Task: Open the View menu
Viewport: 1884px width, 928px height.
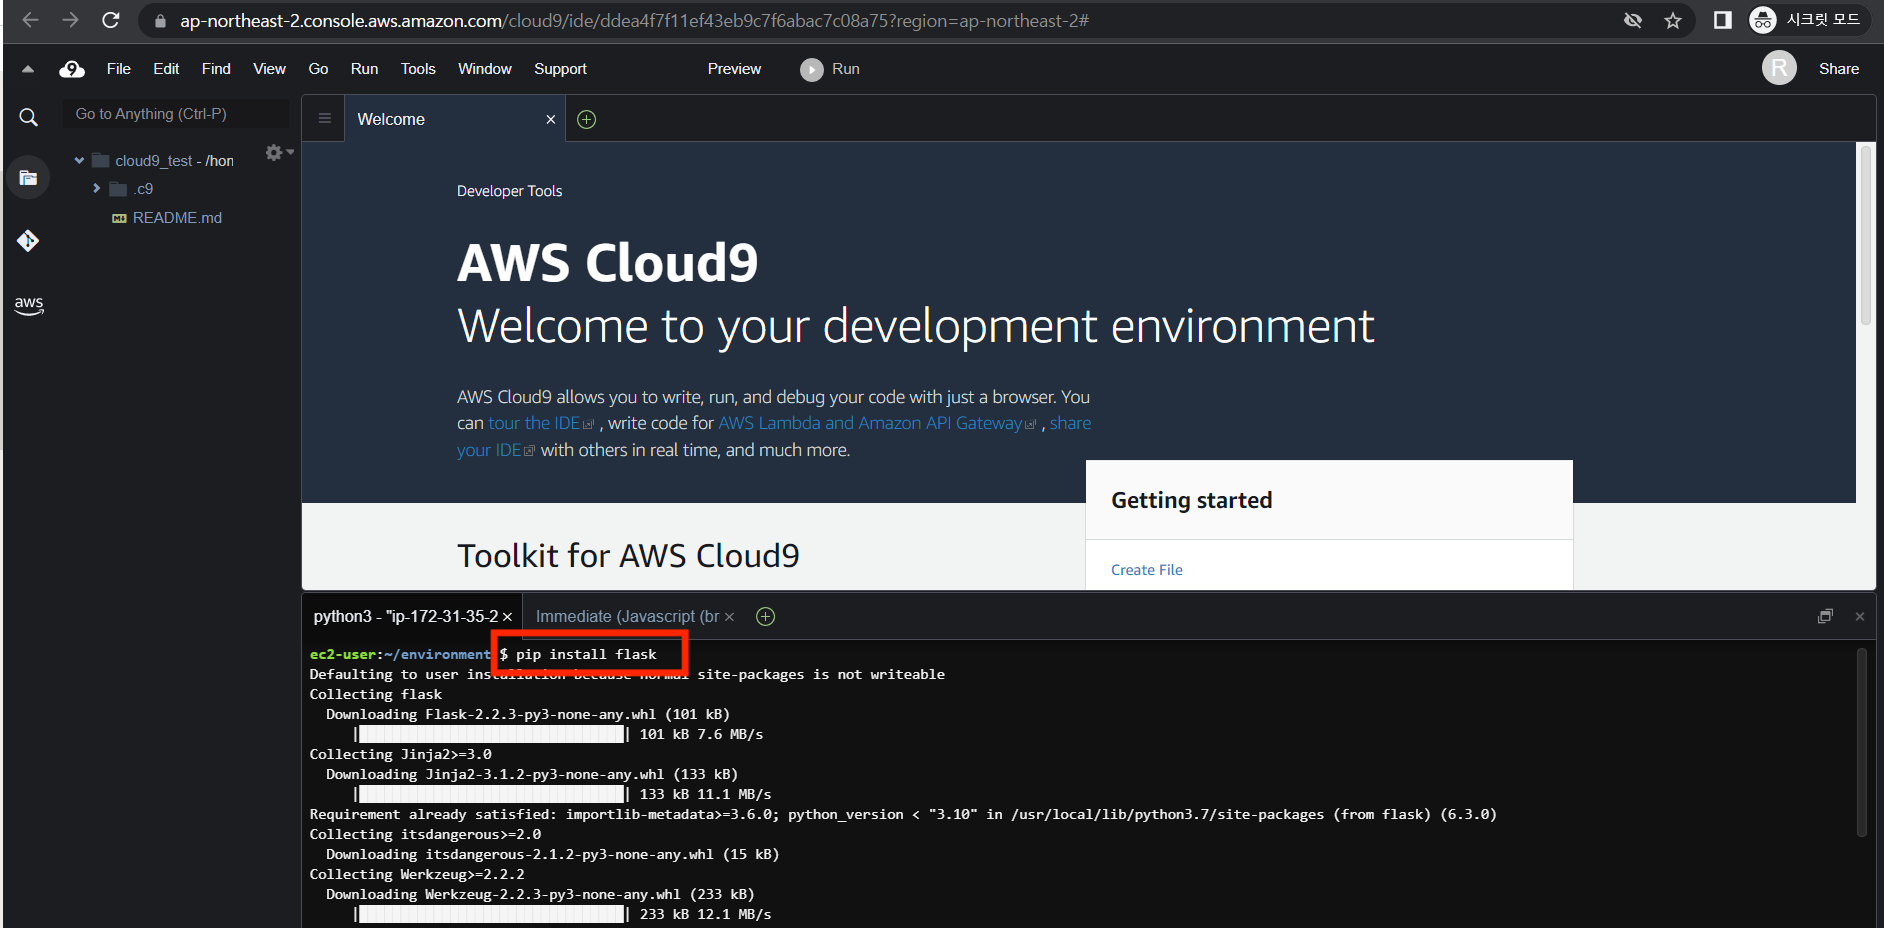Action: point(269,69)
